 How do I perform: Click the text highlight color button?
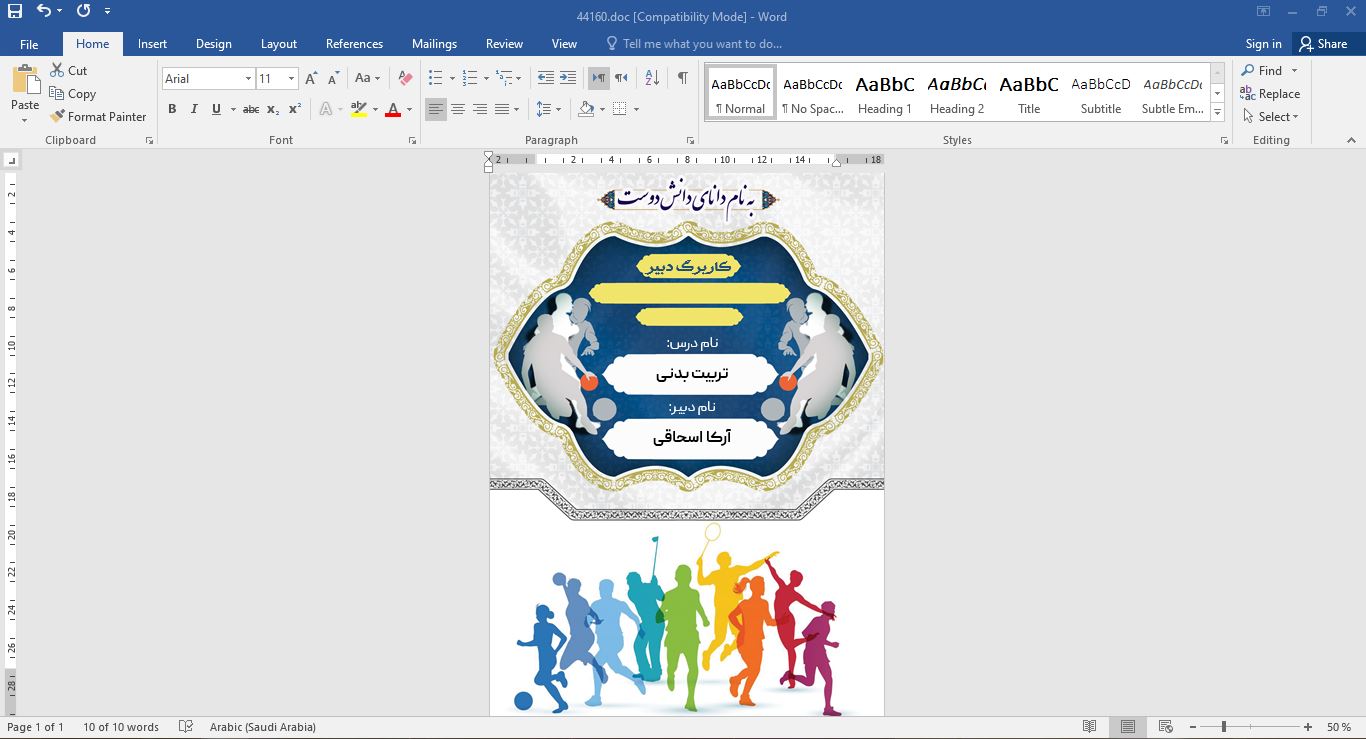click(359, 109)
